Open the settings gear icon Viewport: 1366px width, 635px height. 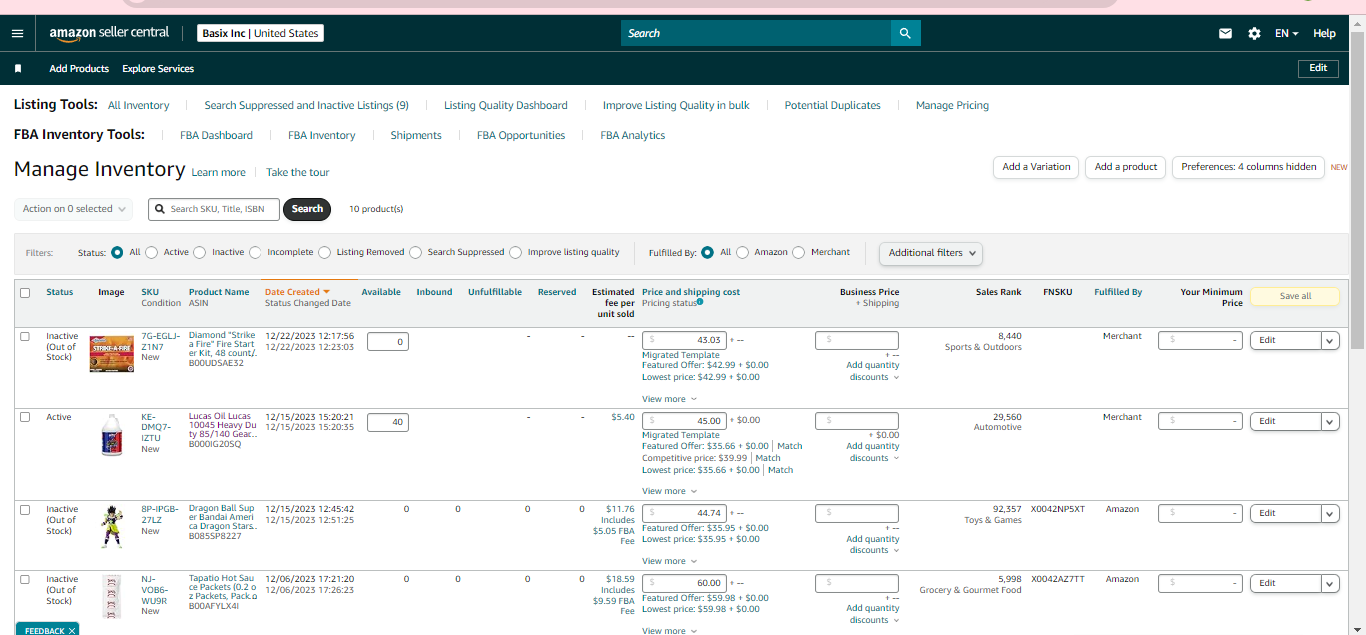(x=1254, y=33)
